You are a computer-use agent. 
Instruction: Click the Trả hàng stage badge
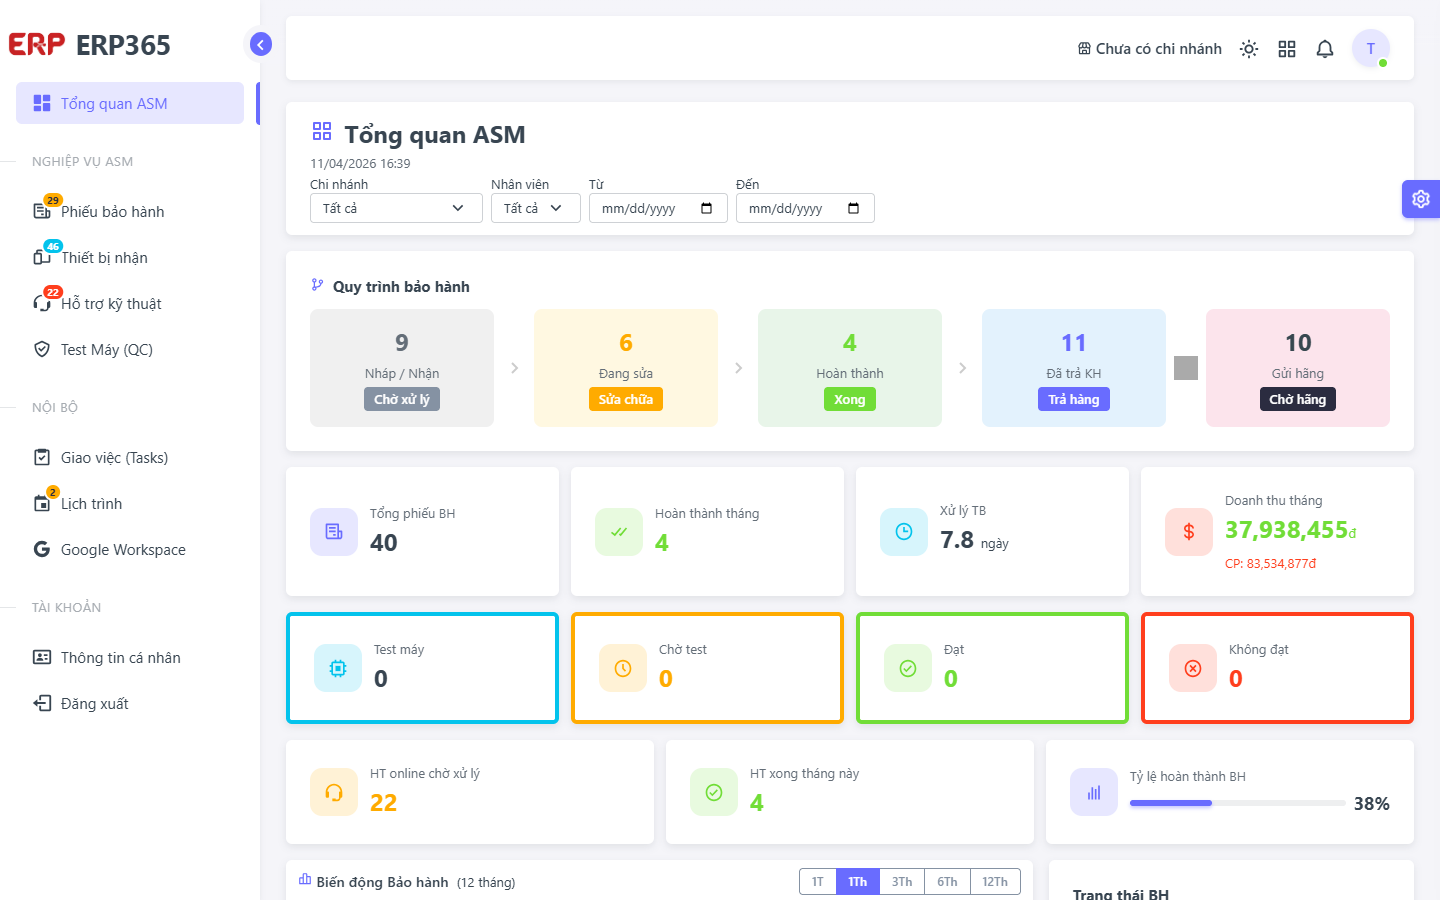[x=1074, y=399]
